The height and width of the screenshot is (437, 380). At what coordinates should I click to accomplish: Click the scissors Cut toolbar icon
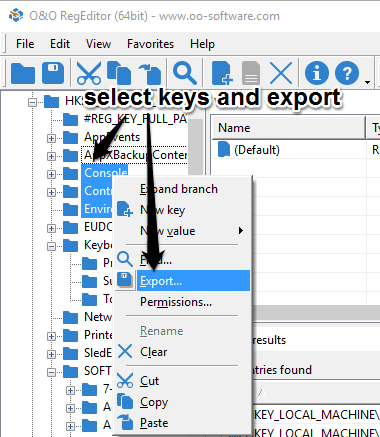(89, 73)
